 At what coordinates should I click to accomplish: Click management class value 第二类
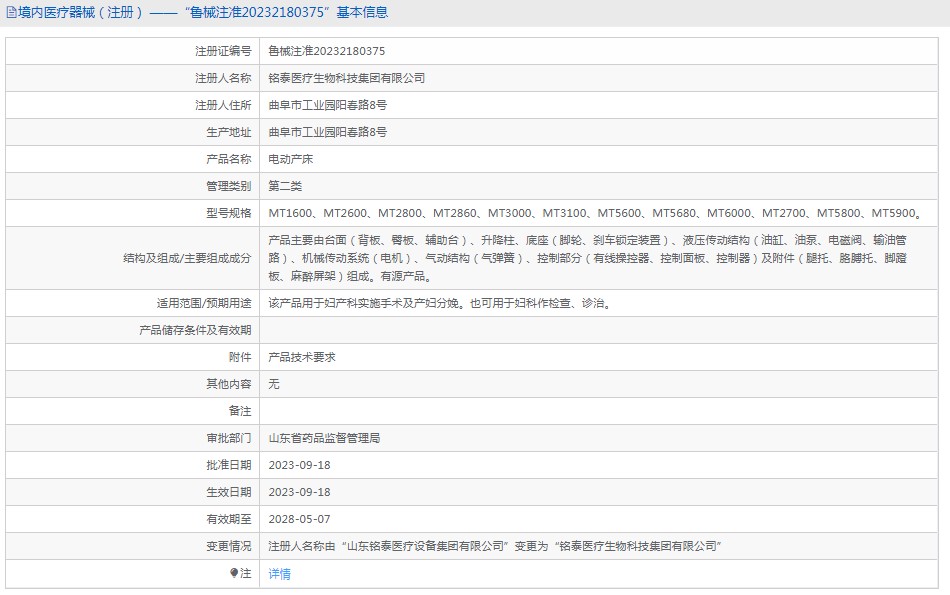[x=285, y=186]
